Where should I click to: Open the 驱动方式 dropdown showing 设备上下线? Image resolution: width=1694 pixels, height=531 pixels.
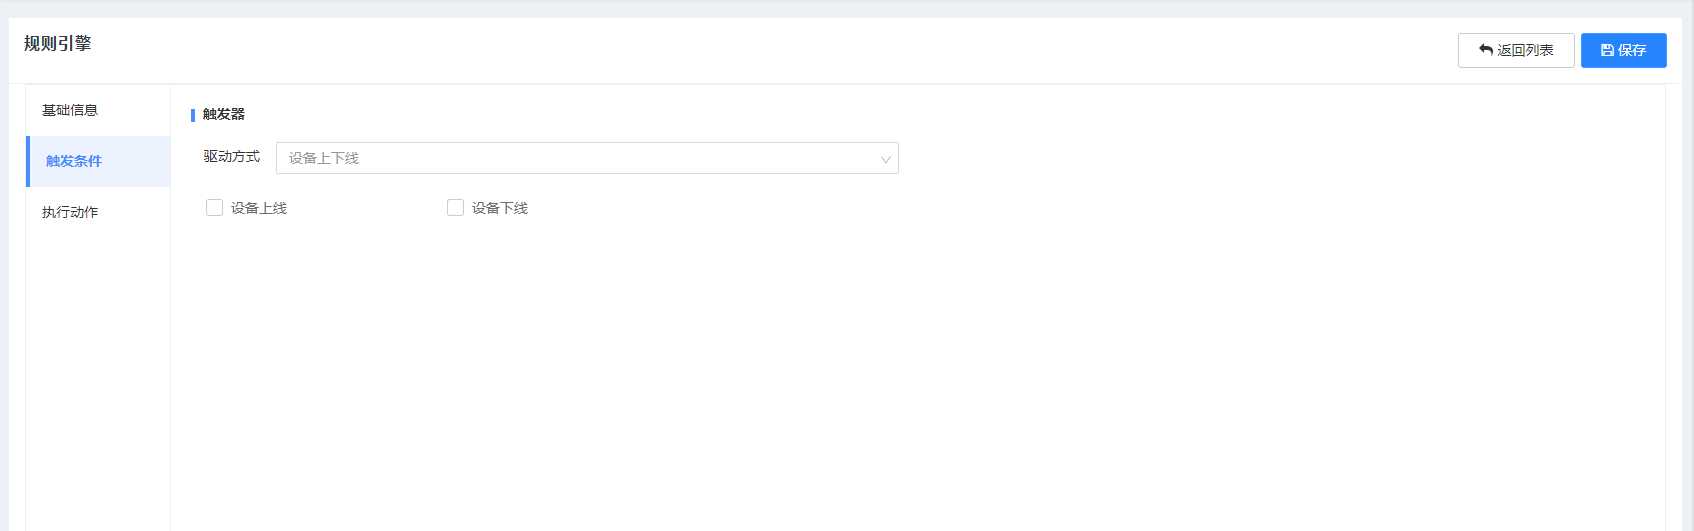(x=587, y=158)
